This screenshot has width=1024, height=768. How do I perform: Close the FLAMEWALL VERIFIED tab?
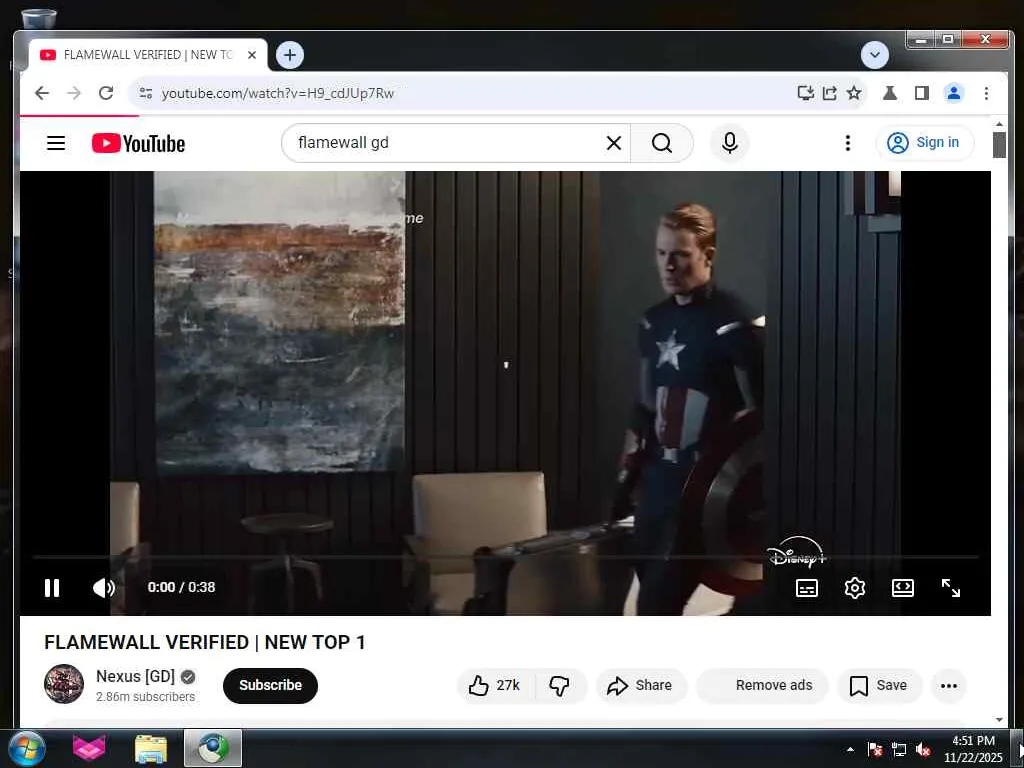coord(252,55)
